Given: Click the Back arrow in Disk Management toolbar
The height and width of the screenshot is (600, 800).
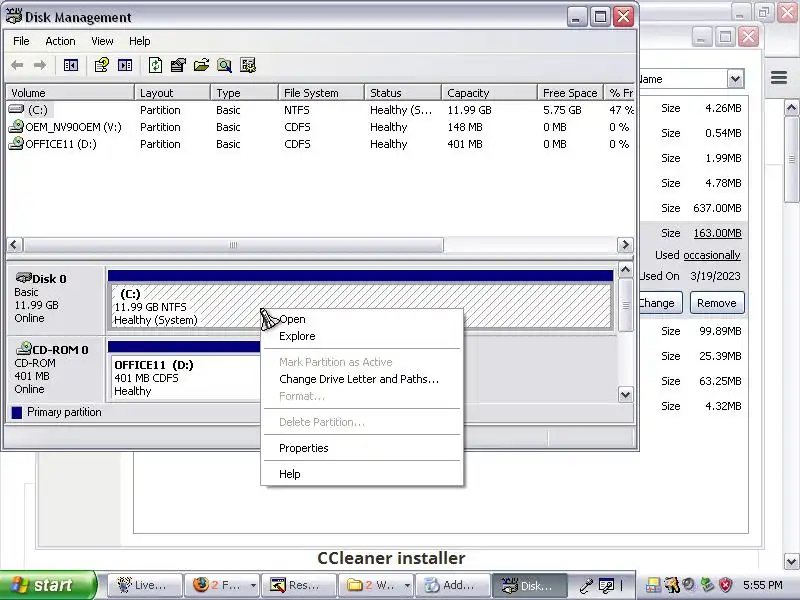Looking at the screenshot, I should 17,65.
